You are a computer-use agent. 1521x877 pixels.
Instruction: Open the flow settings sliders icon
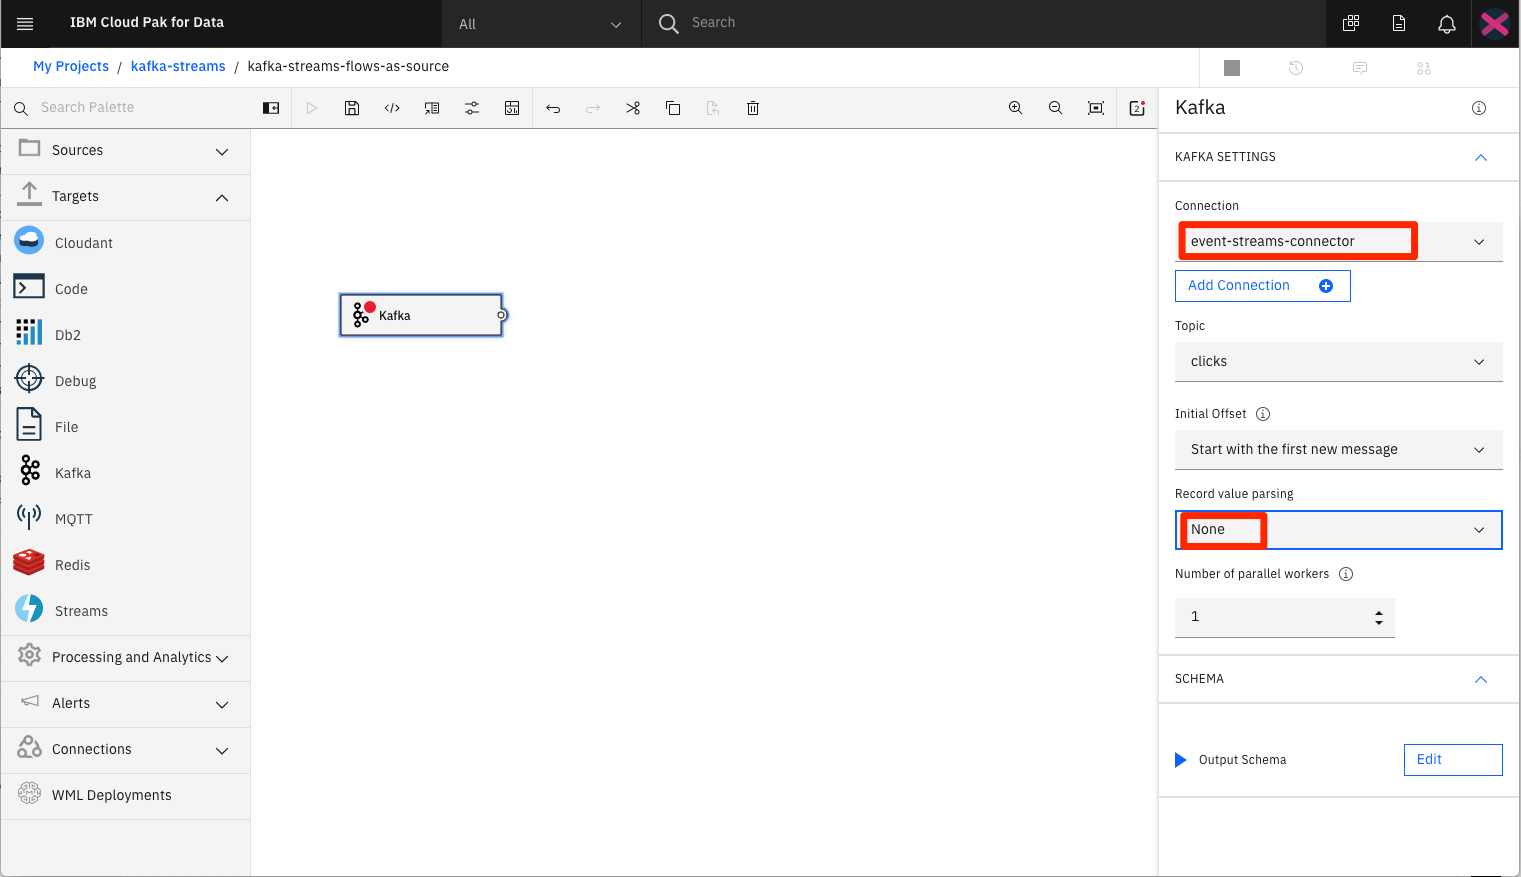coord(472,108)
